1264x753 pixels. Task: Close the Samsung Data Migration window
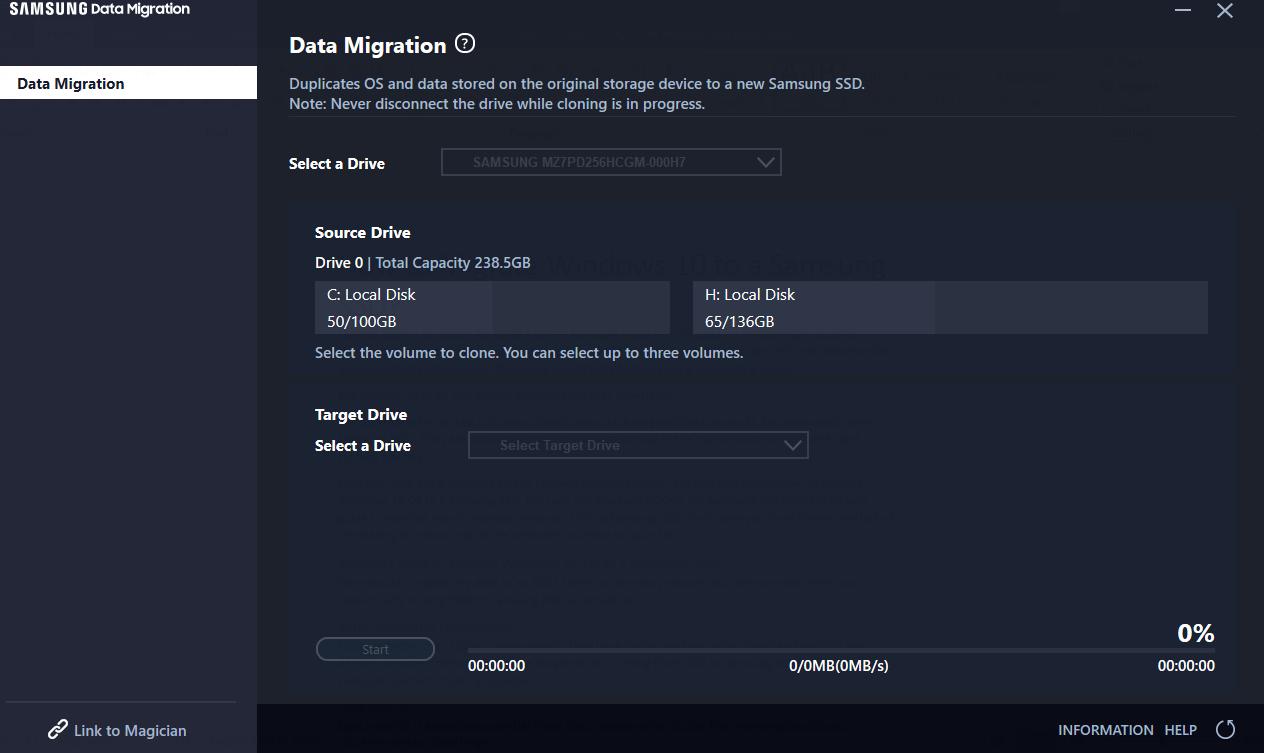pyautogui.click(x=1225, y=11)
